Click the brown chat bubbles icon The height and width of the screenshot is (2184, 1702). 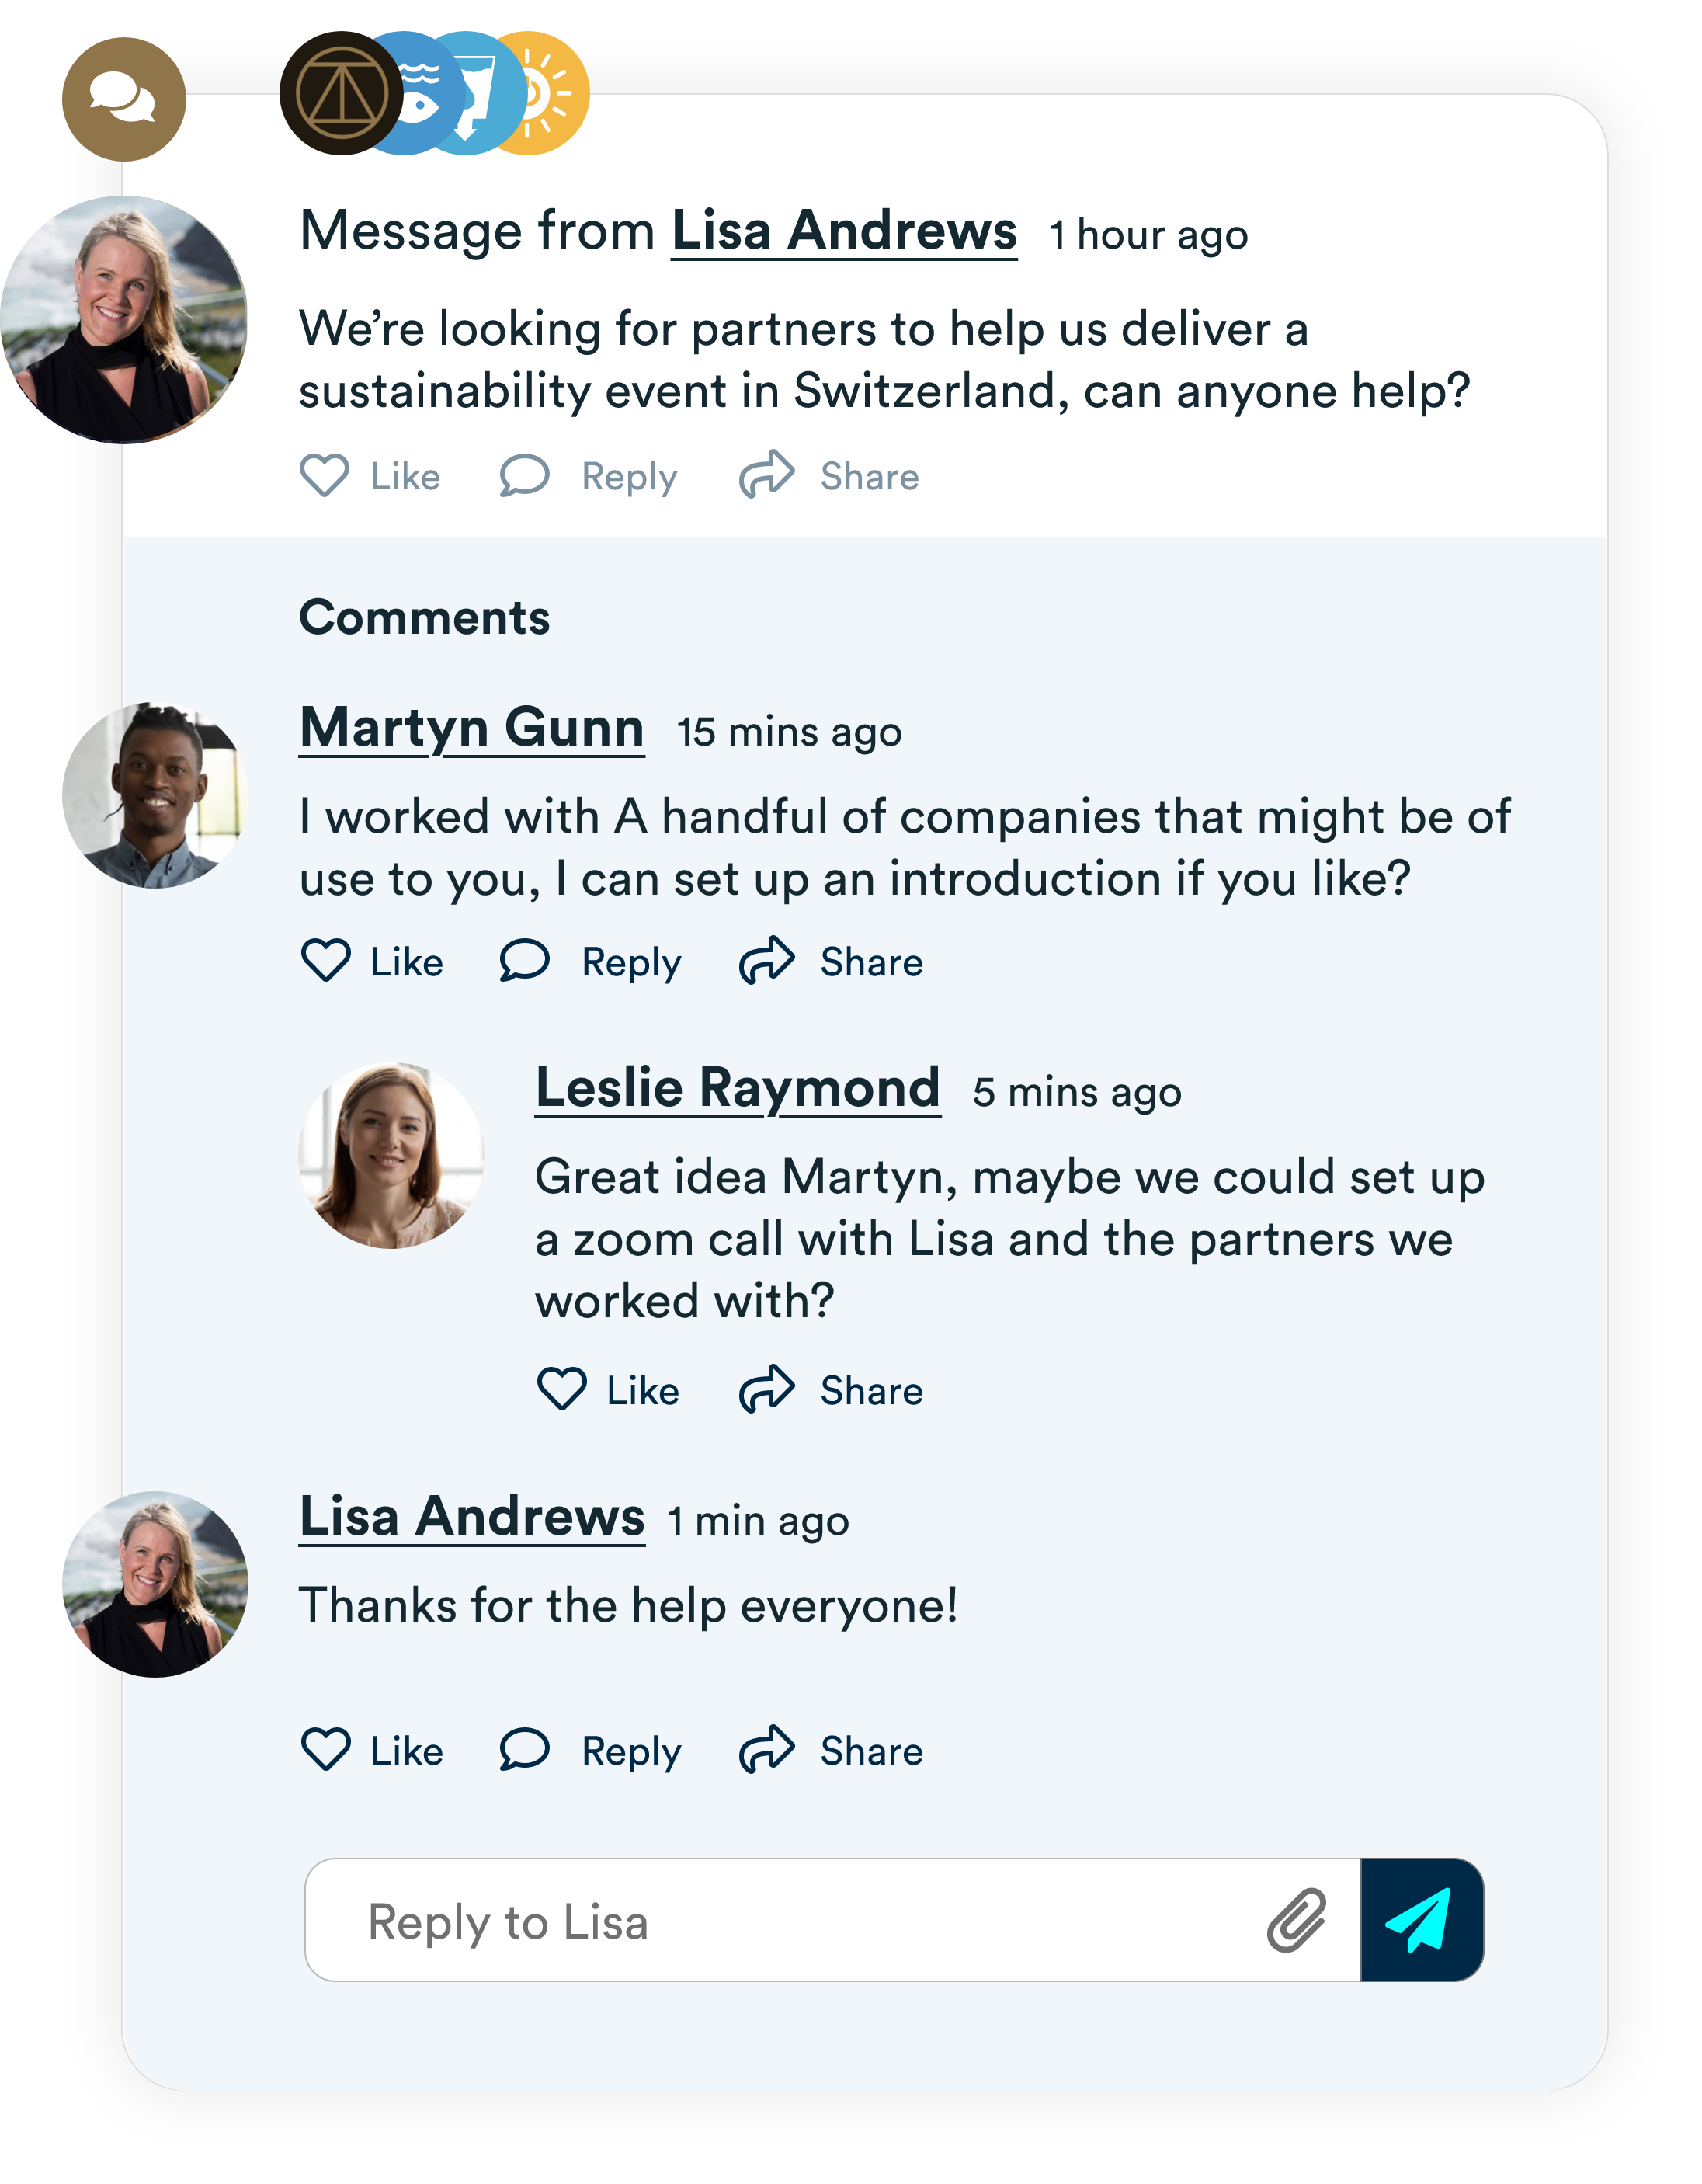124,99
